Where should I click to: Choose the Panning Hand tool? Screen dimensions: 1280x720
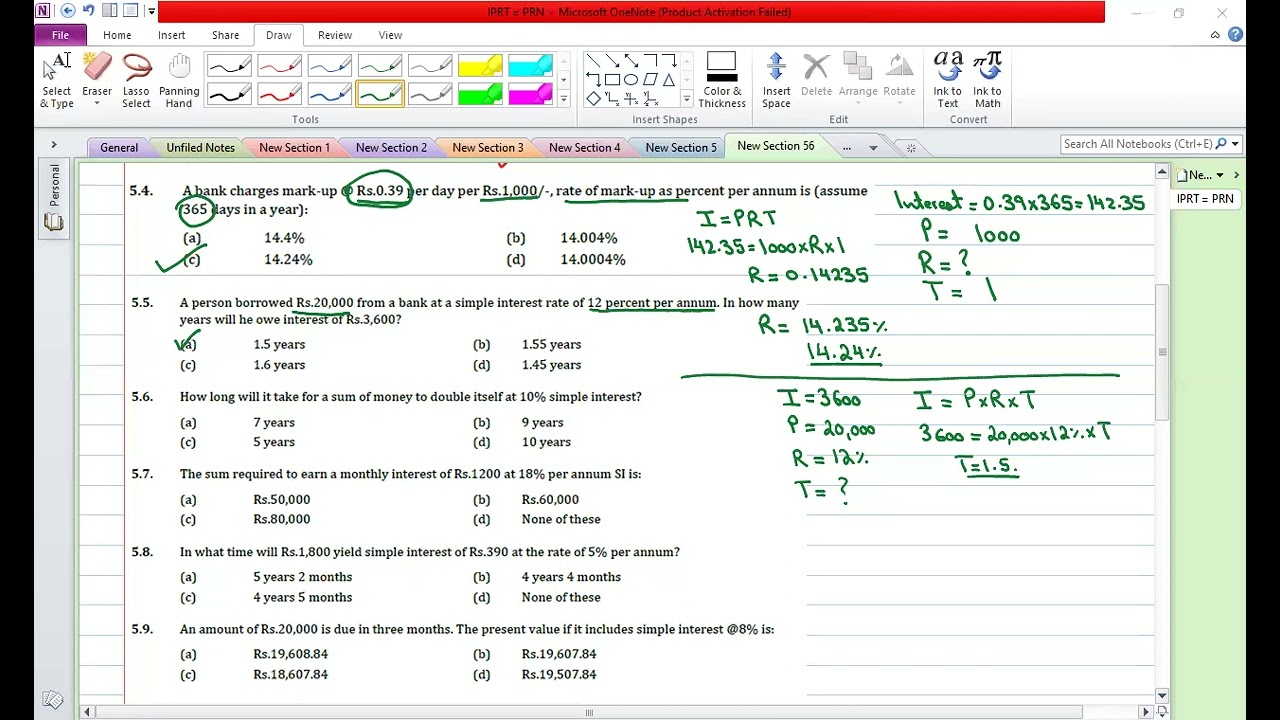point(179,81)
